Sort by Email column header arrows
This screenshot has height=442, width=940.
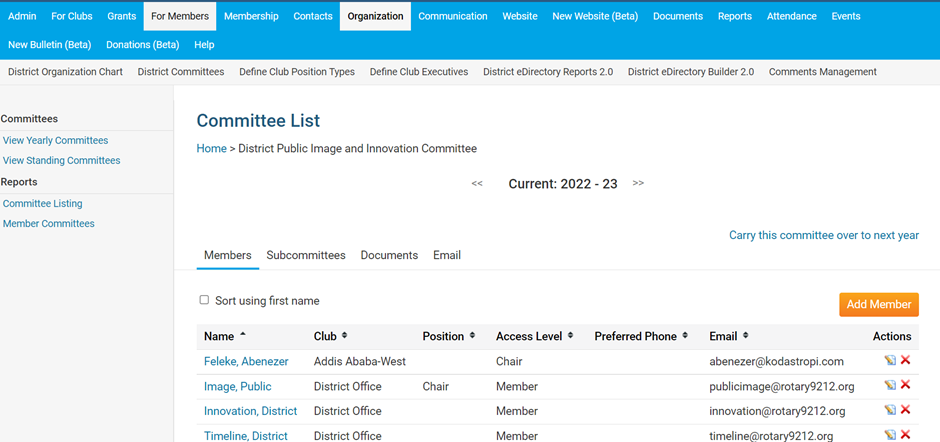[x=745, y=336]
